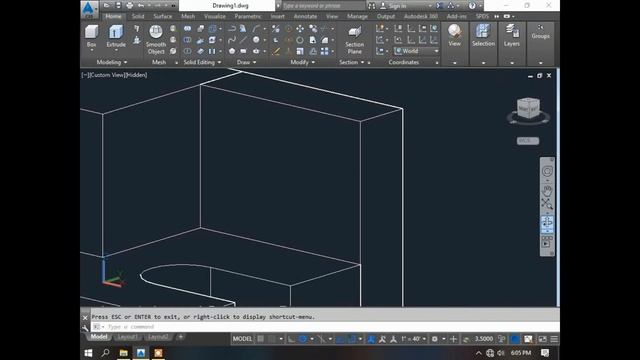Image resolution: width=640 pixels, height=360 pixels.
Task: Toggle the grid display in status bar
Action: point(260,339)
